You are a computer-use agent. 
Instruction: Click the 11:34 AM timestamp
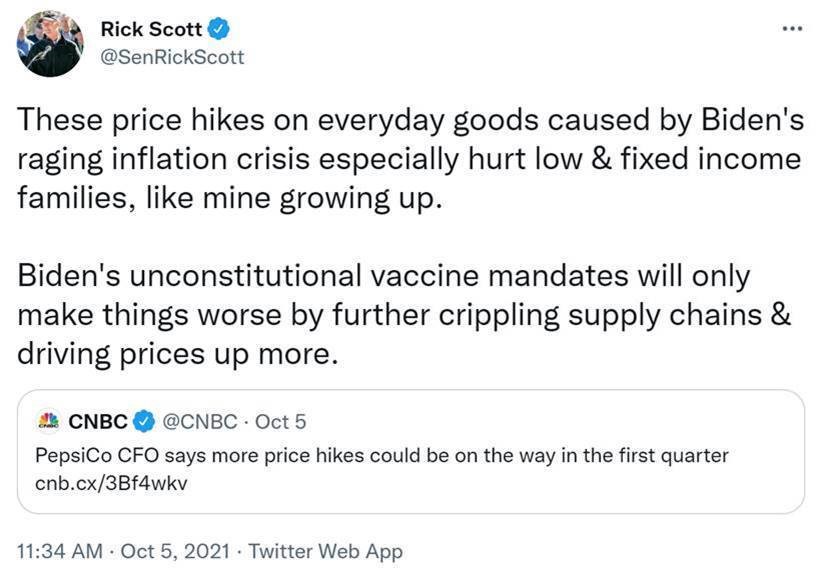pyautogui.click(x=60, y=551)
